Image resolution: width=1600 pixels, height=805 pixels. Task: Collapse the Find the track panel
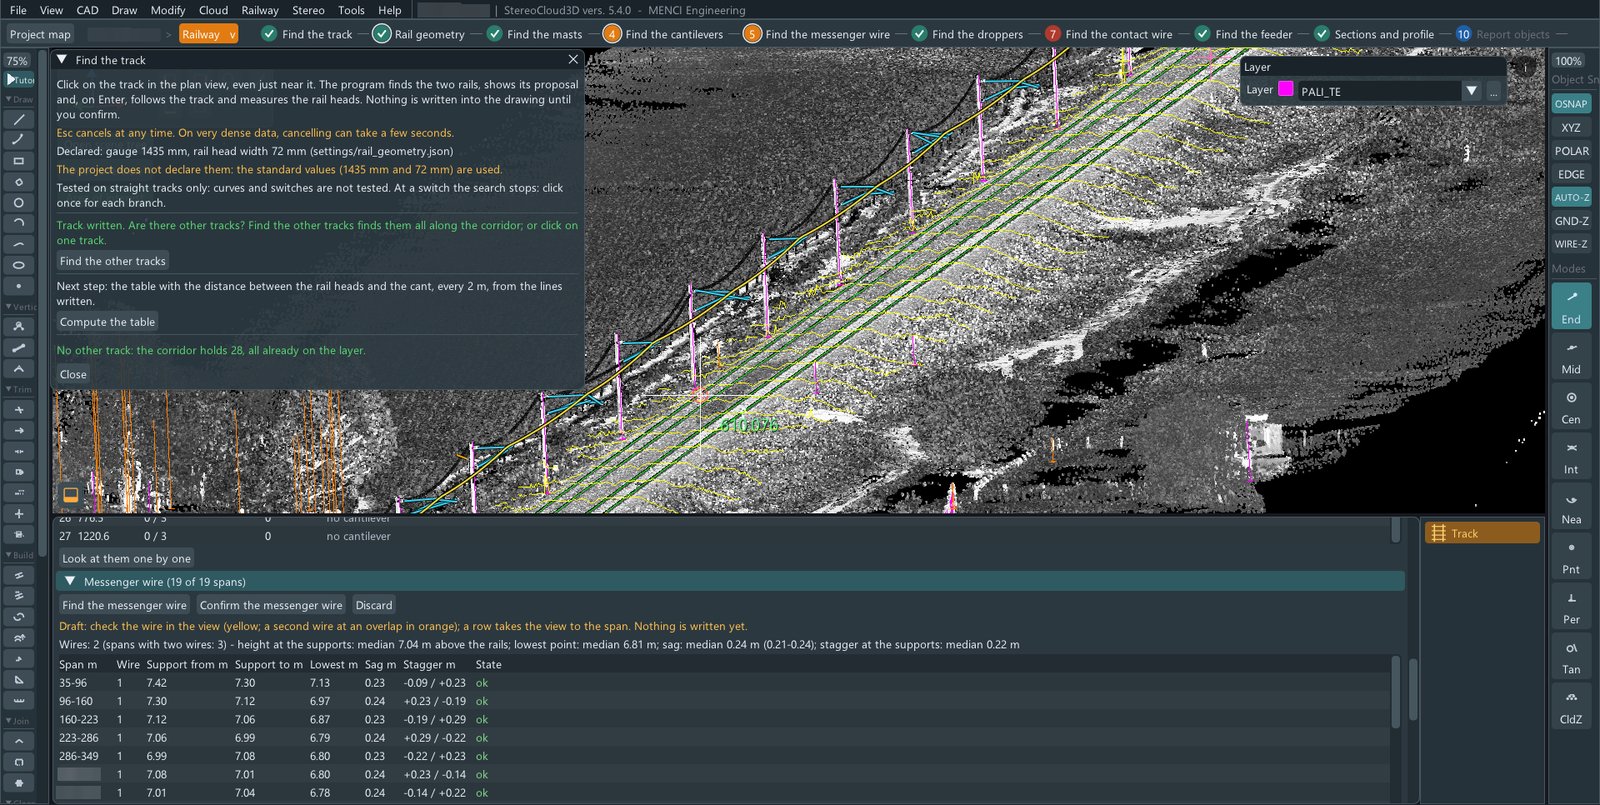coord(62,60)
